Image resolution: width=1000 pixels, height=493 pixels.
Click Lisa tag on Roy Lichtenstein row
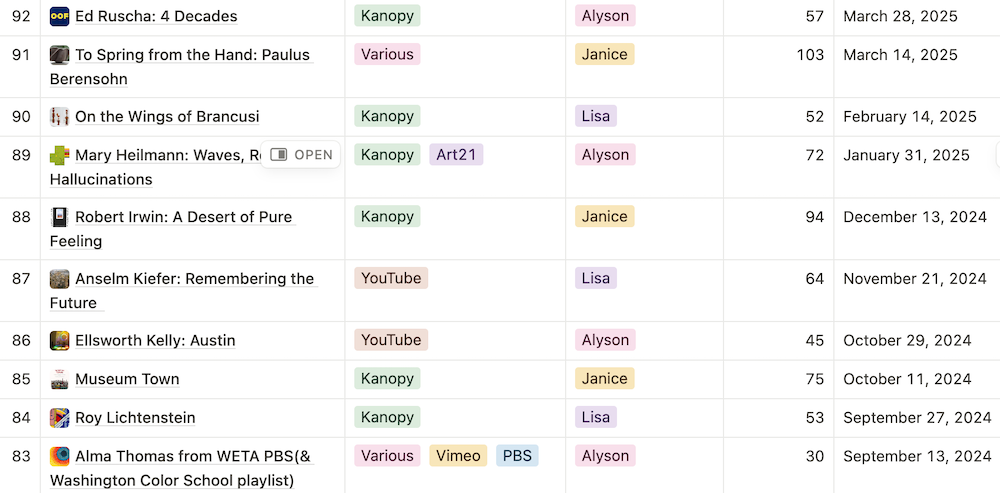tap(596, 417)
